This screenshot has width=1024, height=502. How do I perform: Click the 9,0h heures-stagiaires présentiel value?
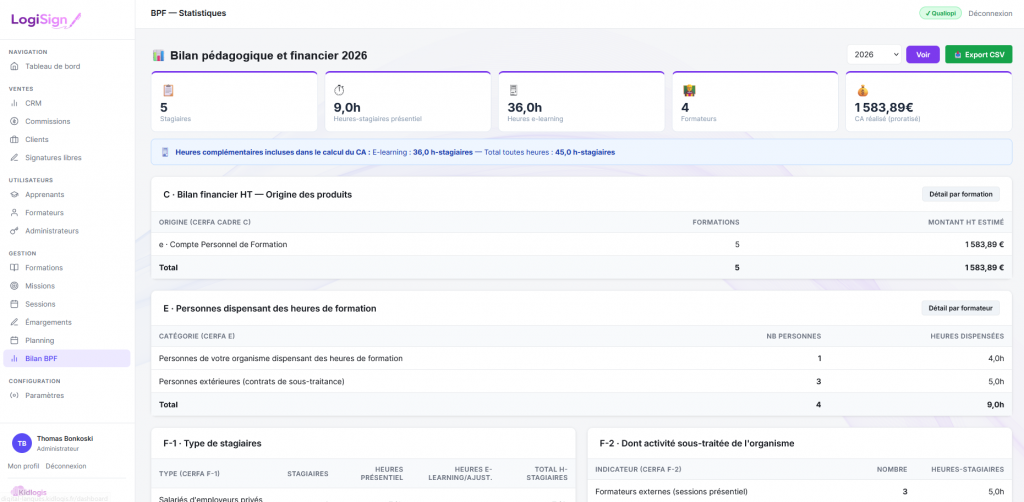(x=347, y=108)
